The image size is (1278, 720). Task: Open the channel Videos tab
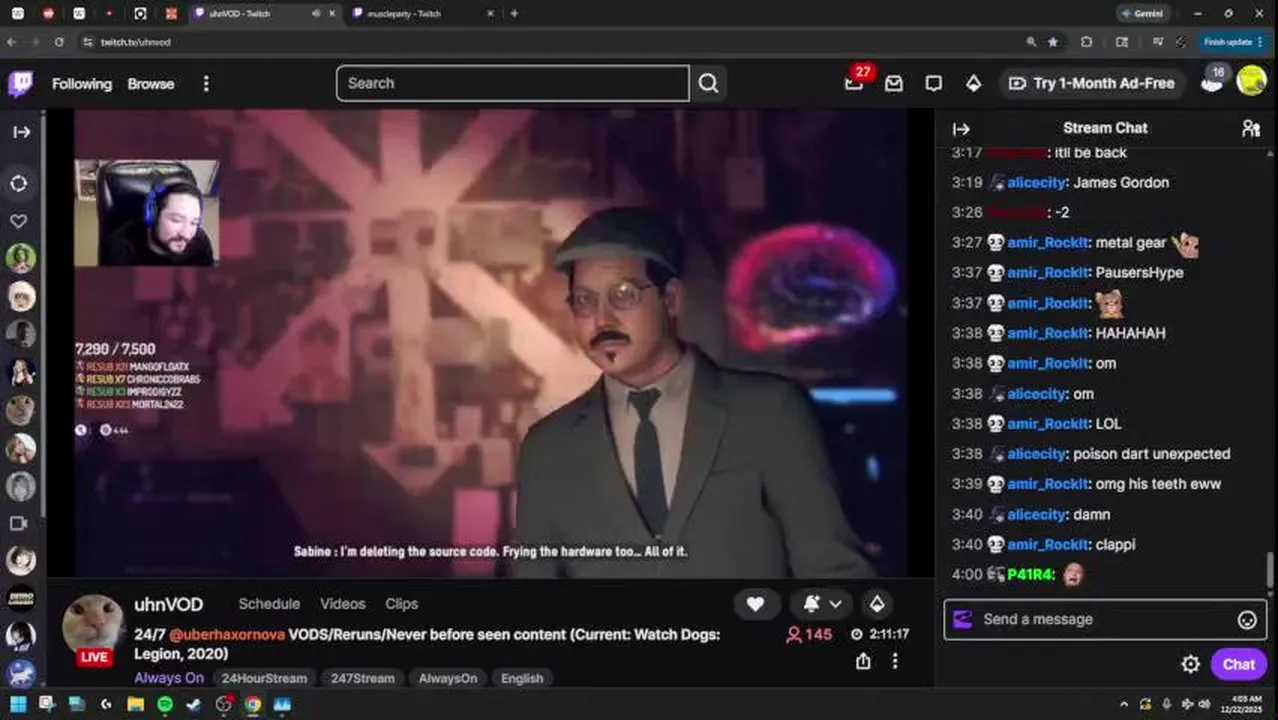[343, 604]
